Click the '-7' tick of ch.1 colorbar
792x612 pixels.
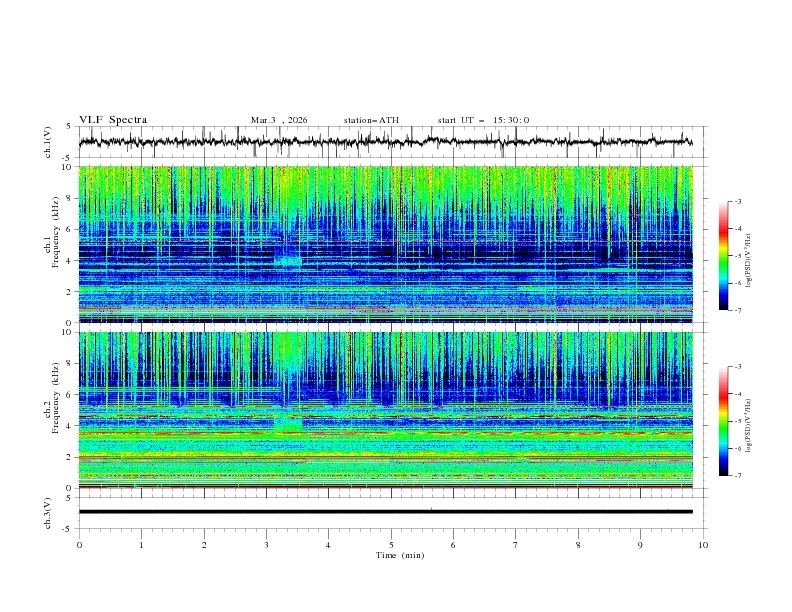737,310
